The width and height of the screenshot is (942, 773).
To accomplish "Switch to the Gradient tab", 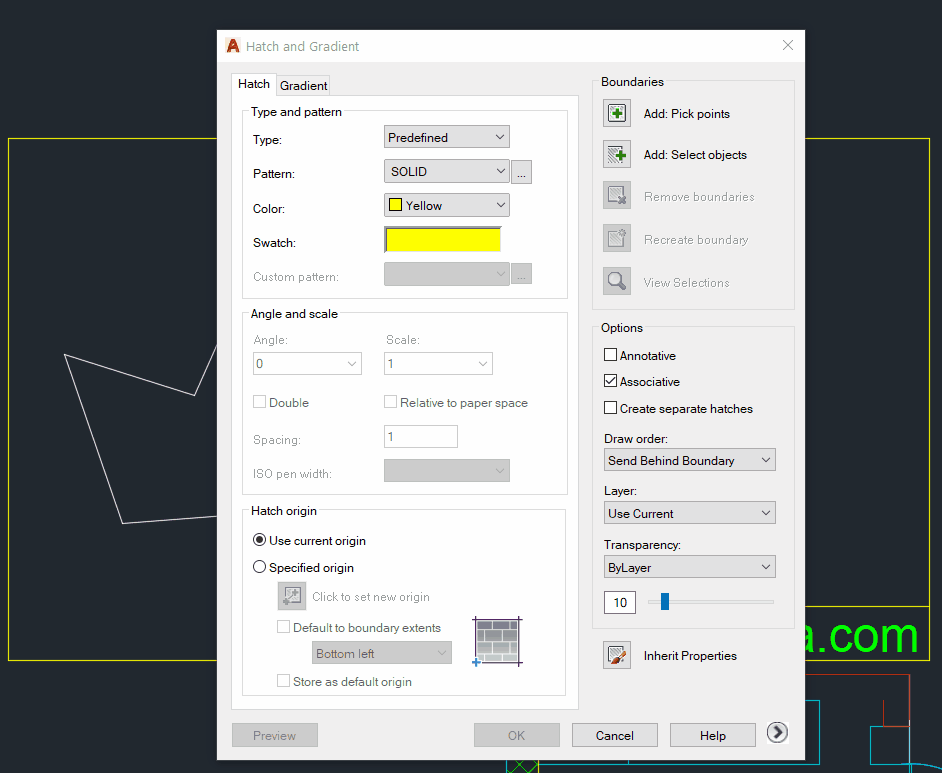I will coord(303,86).
